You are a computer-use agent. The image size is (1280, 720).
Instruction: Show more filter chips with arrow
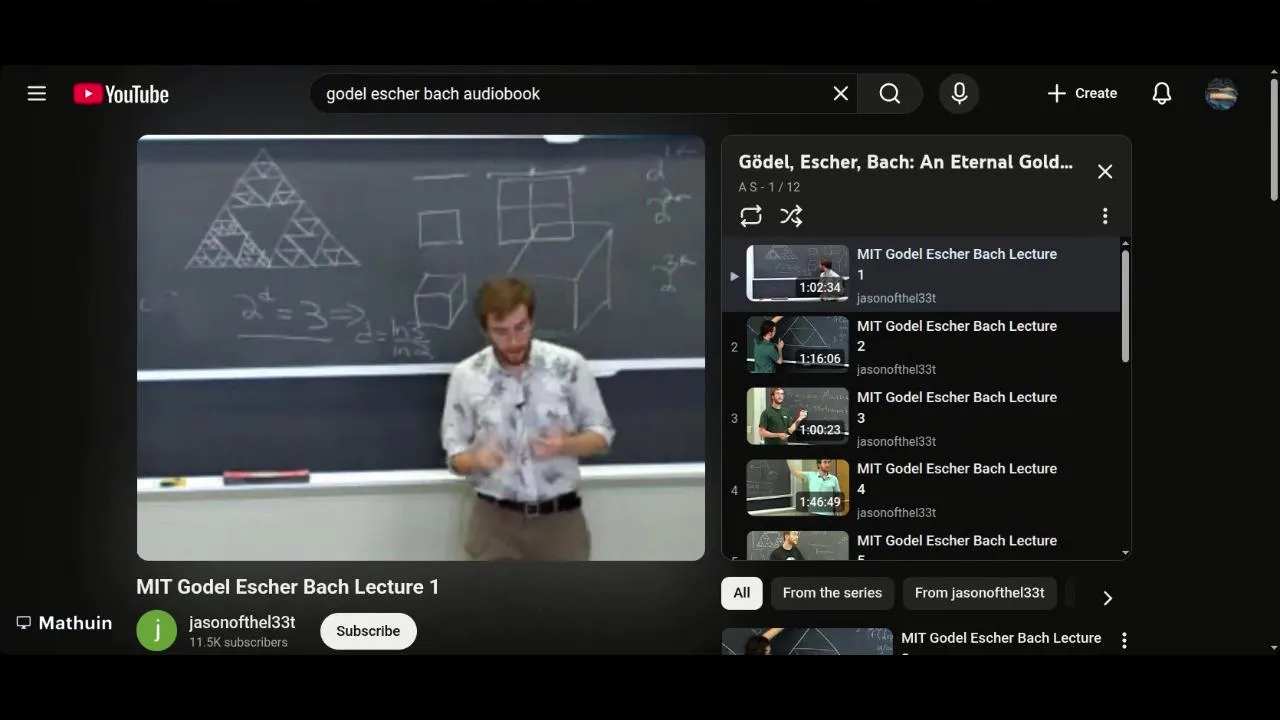(1107, 598)
